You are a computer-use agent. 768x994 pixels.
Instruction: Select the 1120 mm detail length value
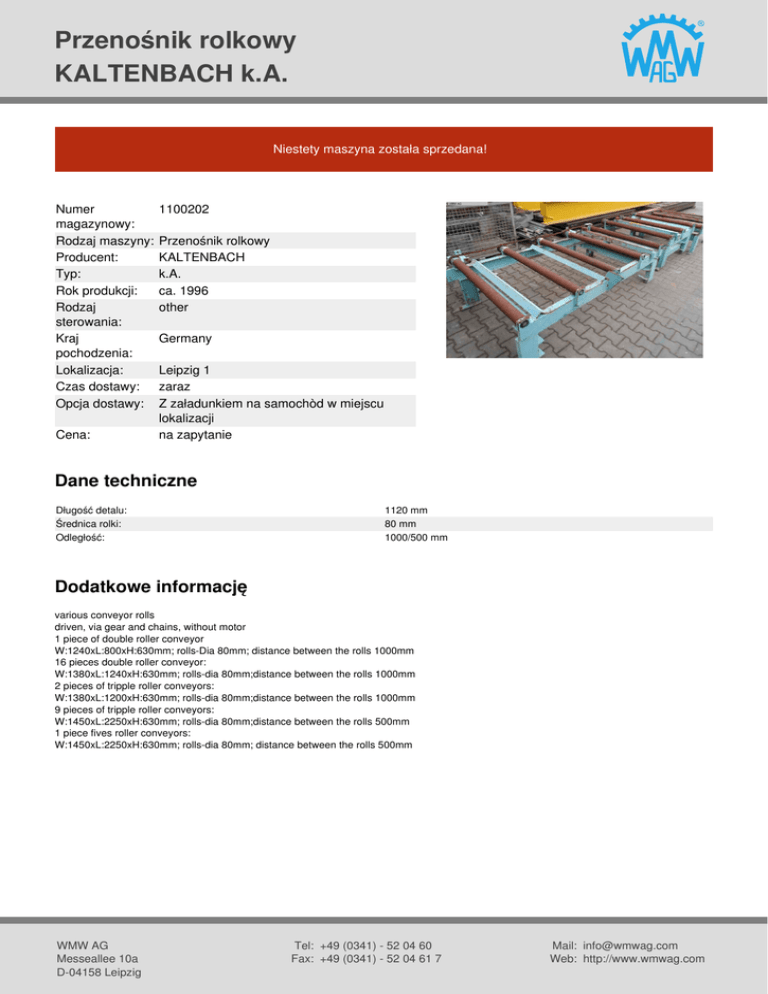(407, 509)
